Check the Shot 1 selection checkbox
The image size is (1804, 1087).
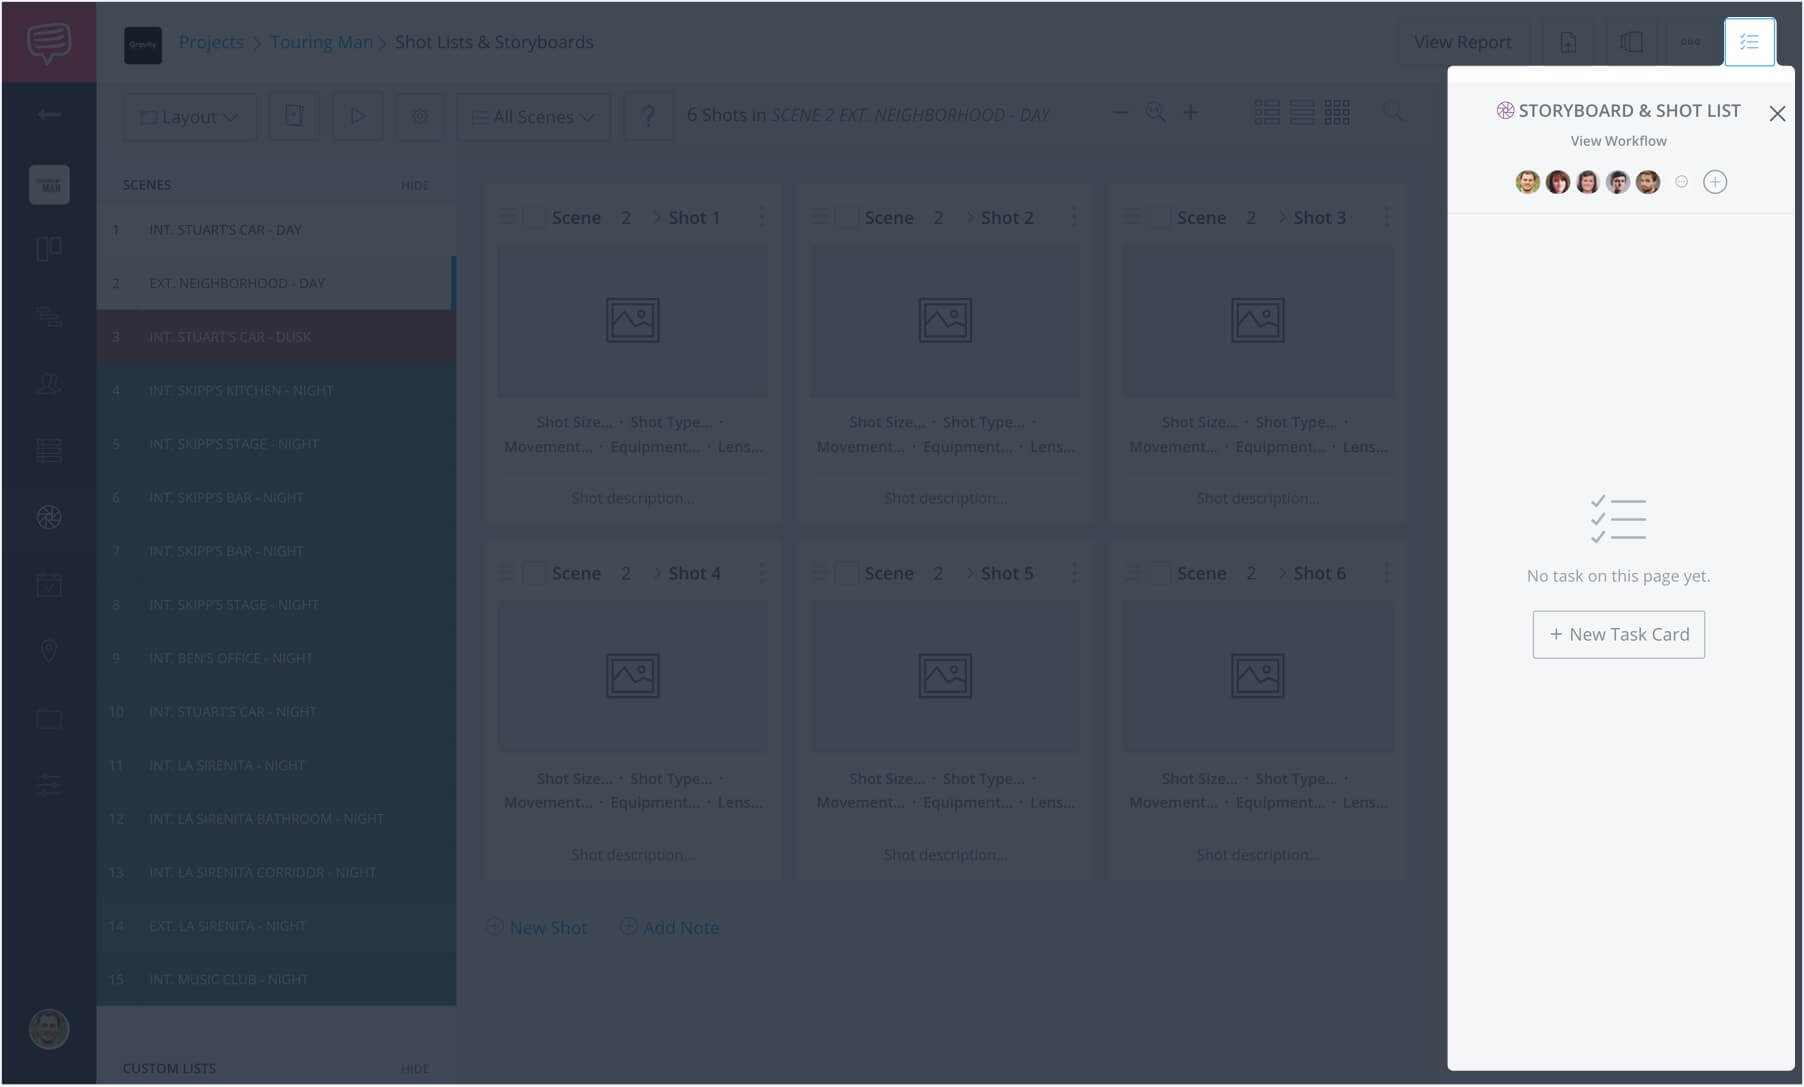535,216
